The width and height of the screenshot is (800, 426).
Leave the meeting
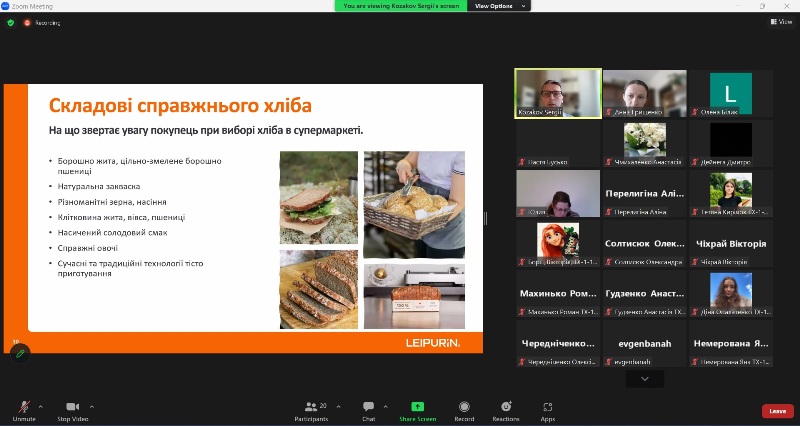pyautogui.click(x=778, y=411)
